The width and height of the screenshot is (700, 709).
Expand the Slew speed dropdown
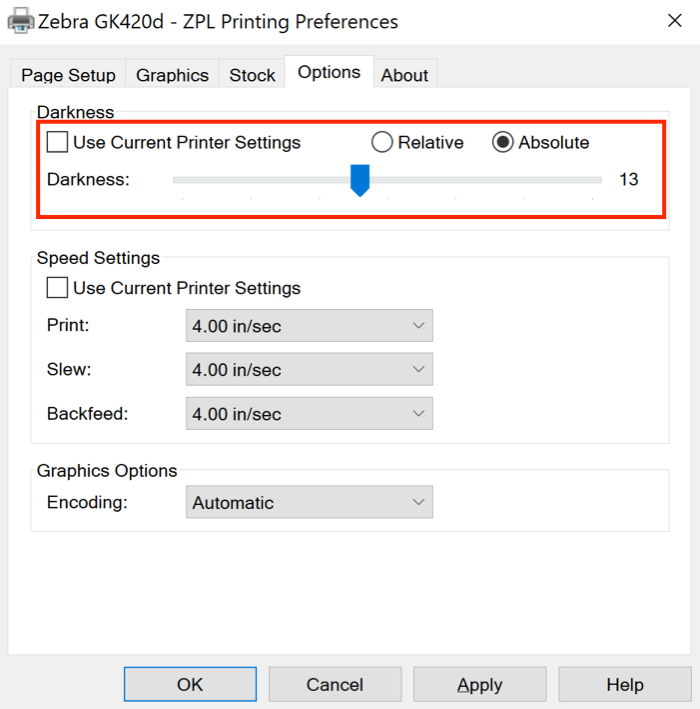click(x=309, y=370)
